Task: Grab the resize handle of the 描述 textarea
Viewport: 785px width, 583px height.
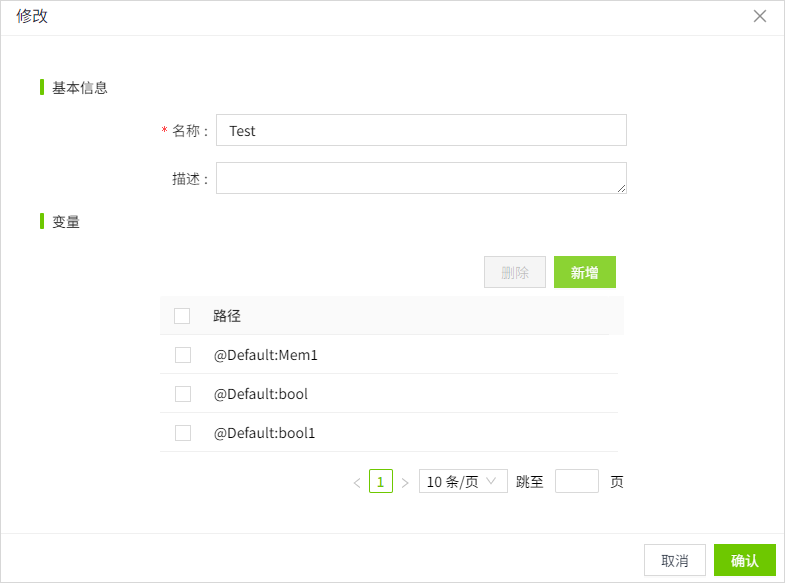Action: coord(621,188)
